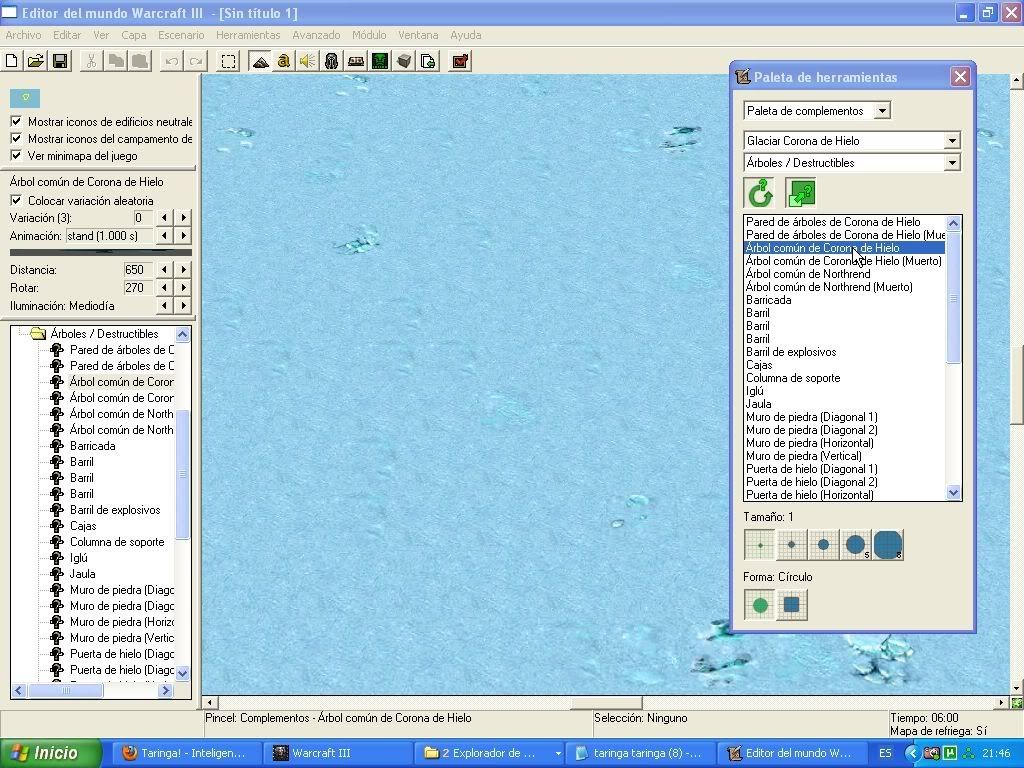Decrease the Variación value with left arrow
1024x768 pixels.
(x=165, y=217)
